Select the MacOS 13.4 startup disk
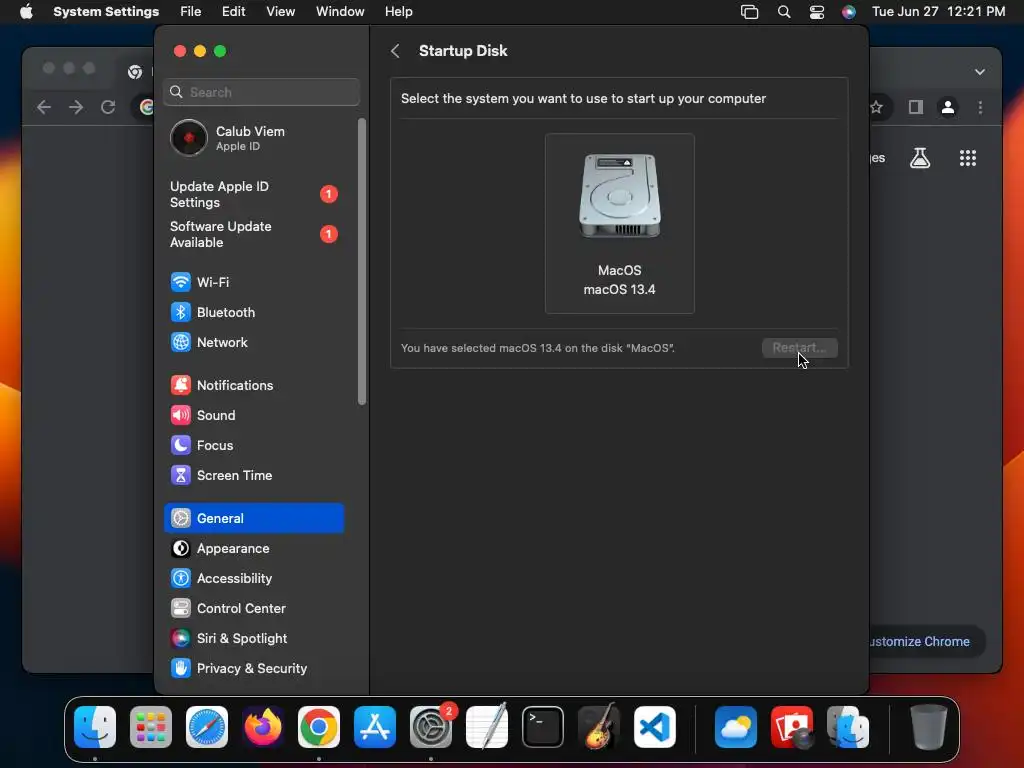This screenshot has width=1024, height=768. click(619, 223)
